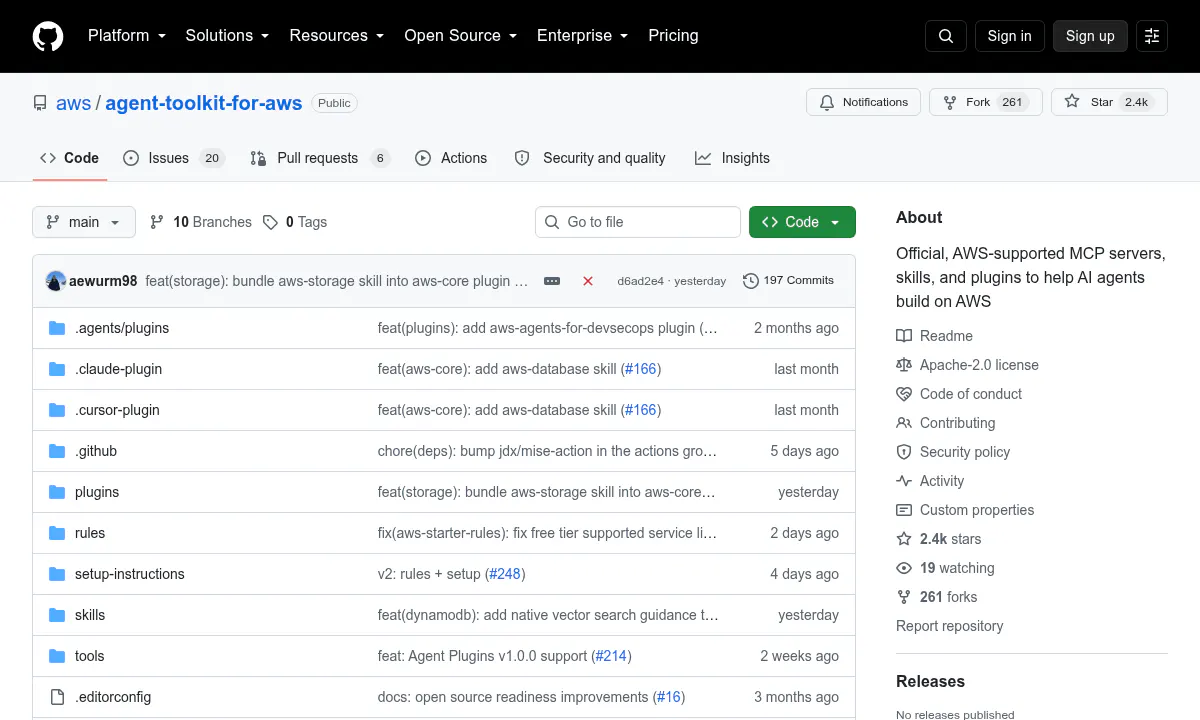Click the file icon next to .editorconfig
This screenshot has width=1200, height=720.
coord(57,697)
